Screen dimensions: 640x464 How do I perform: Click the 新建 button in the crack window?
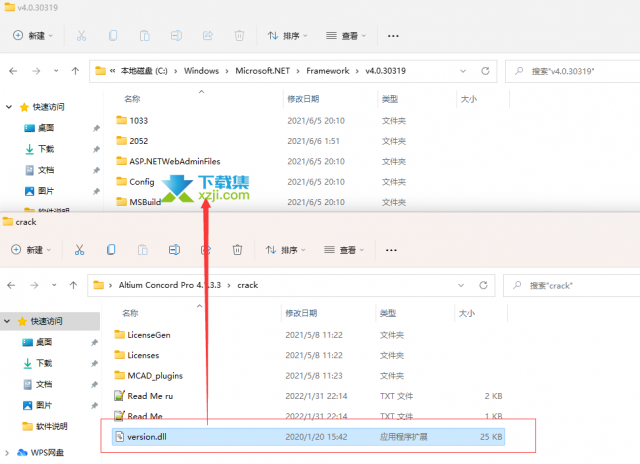coord(33,249)
